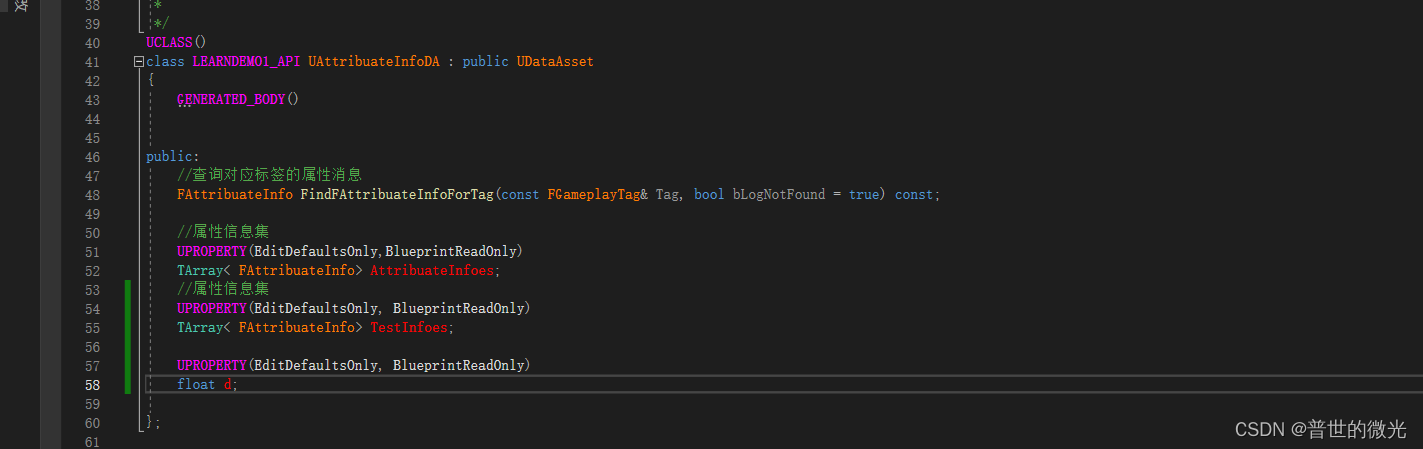The width and height of the screenshot is (1423, 449).
Task: Click line number 48 in gutter
Action: pyautogui.click(x=91, y=194)
